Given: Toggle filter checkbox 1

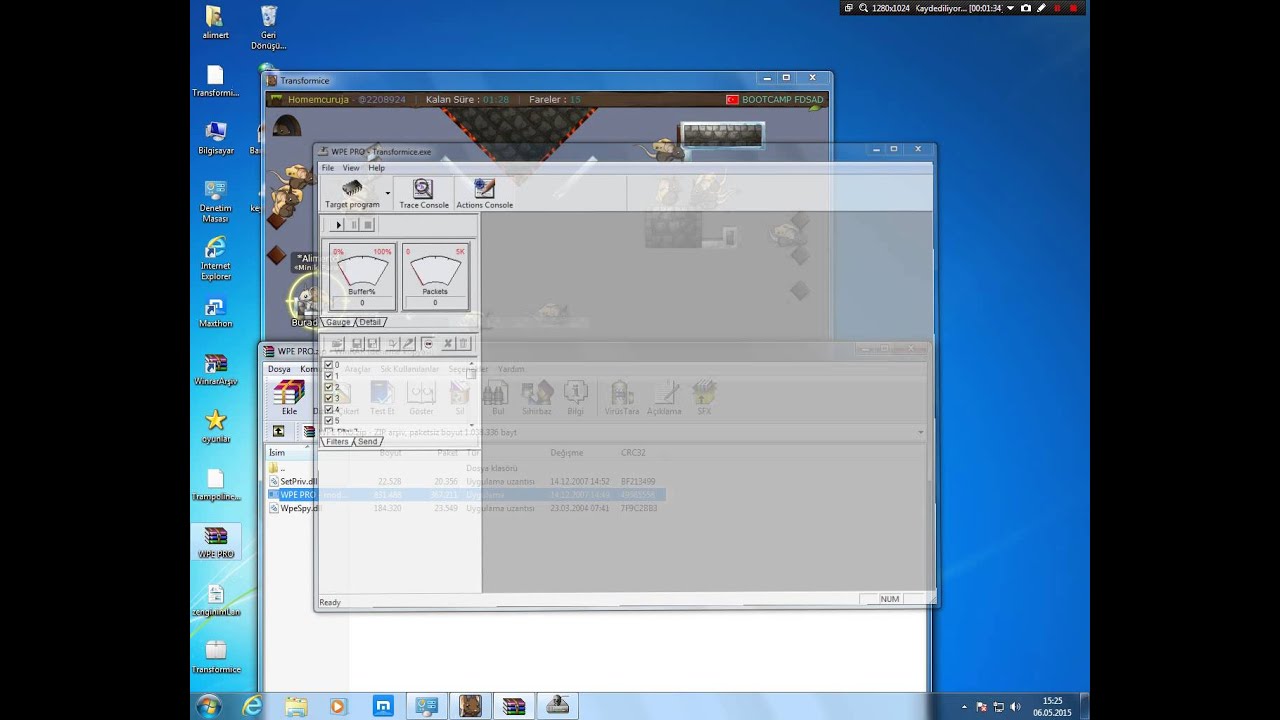Looking at the screenshot, I should (x=328, y=376).
